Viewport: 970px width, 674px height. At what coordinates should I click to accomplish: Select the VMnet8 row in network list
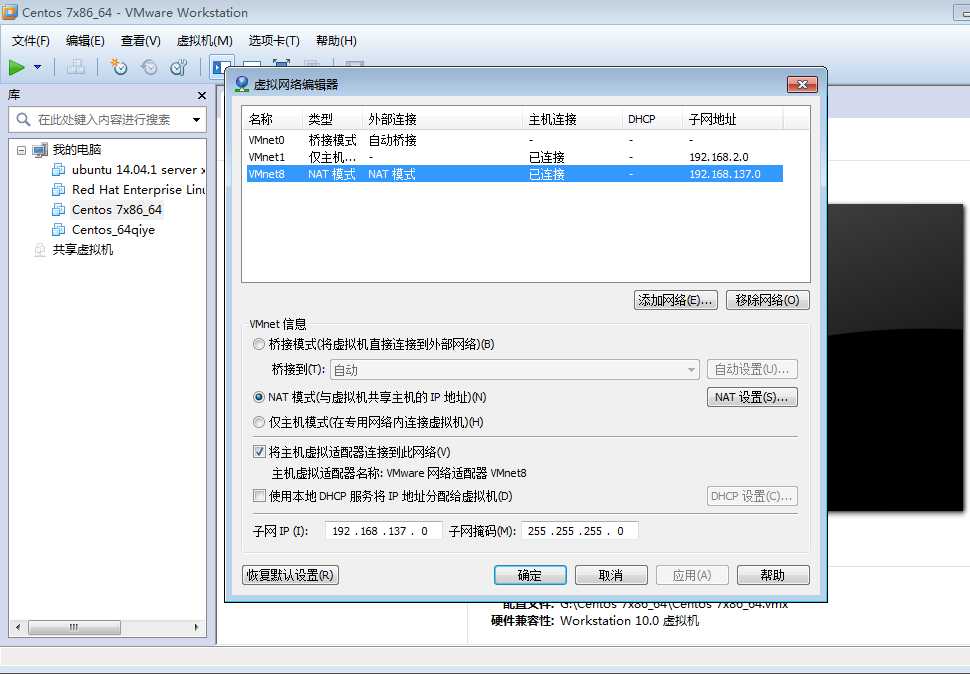(x=515, y=174)
